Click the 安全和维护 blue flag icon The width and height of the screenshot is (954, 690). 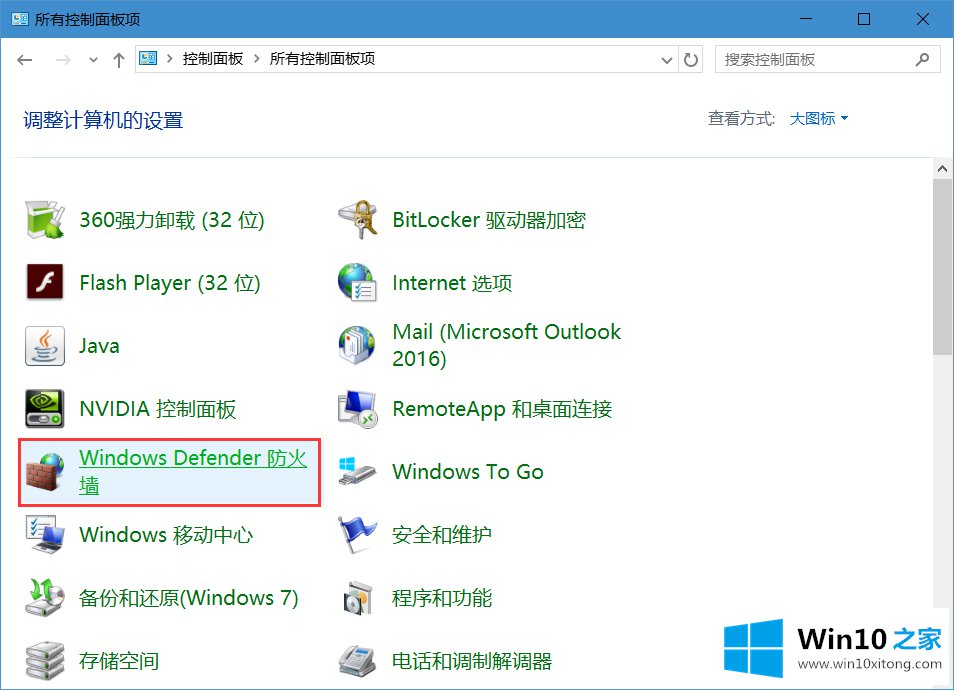(358, 535)
